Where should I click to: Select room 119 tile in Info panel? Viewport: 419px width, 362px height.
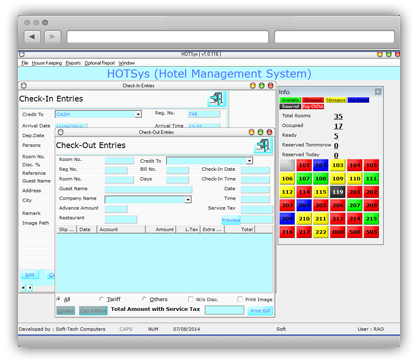point(338,192)
